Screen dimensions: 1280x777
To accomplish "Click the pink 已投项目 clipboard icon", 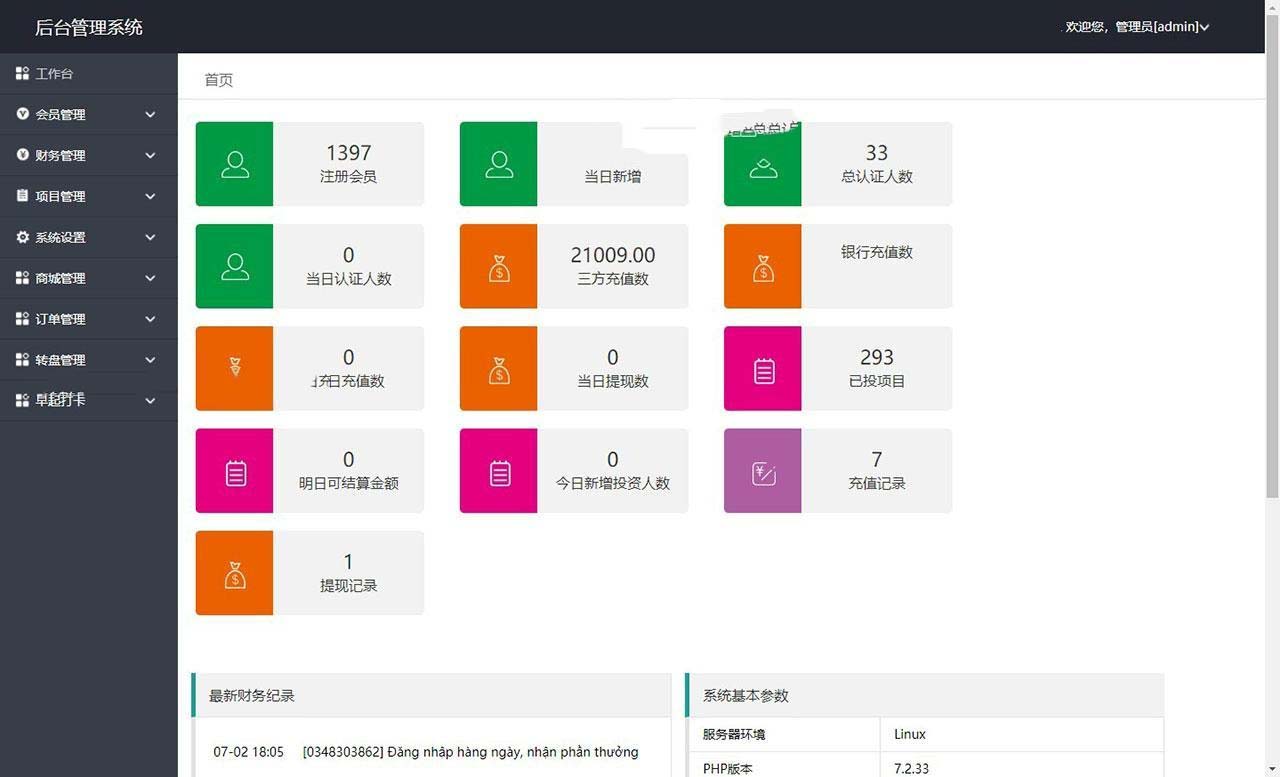I will (x=762, y=369).
